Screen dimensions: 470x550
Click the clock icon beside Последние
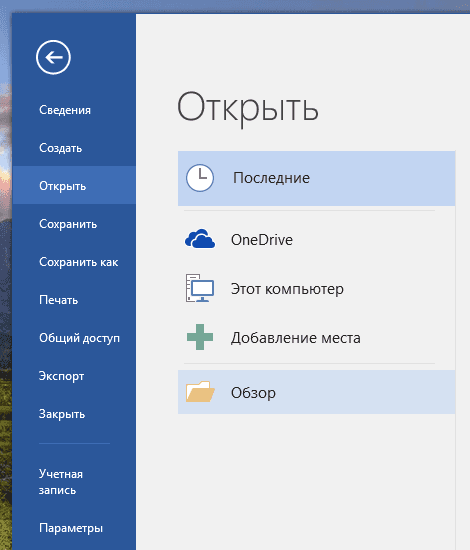200,178
